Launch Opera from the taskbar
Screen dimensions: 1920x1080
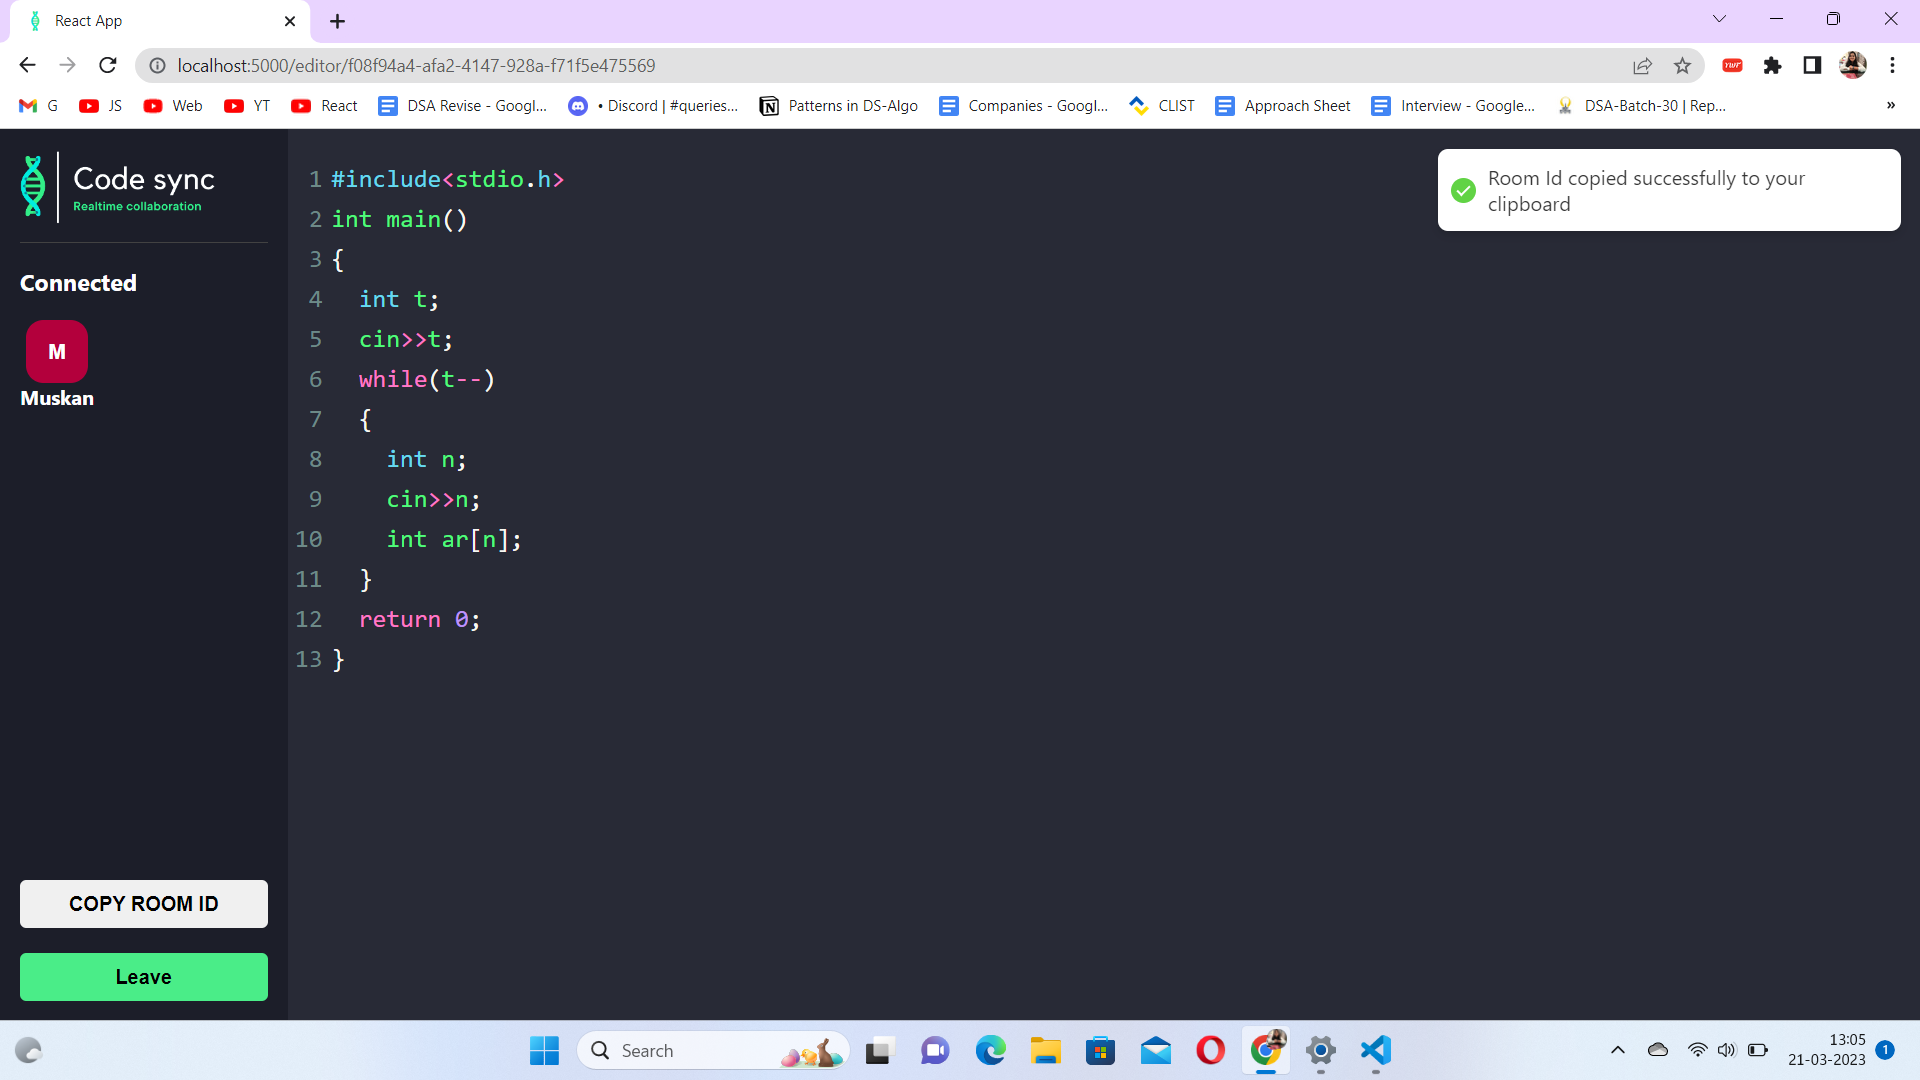[x=1210, y=1051]
